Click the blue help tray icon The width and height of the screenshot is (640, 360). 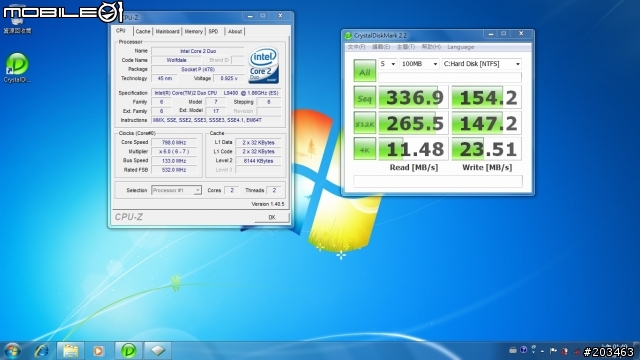click(x=523, y=350)
